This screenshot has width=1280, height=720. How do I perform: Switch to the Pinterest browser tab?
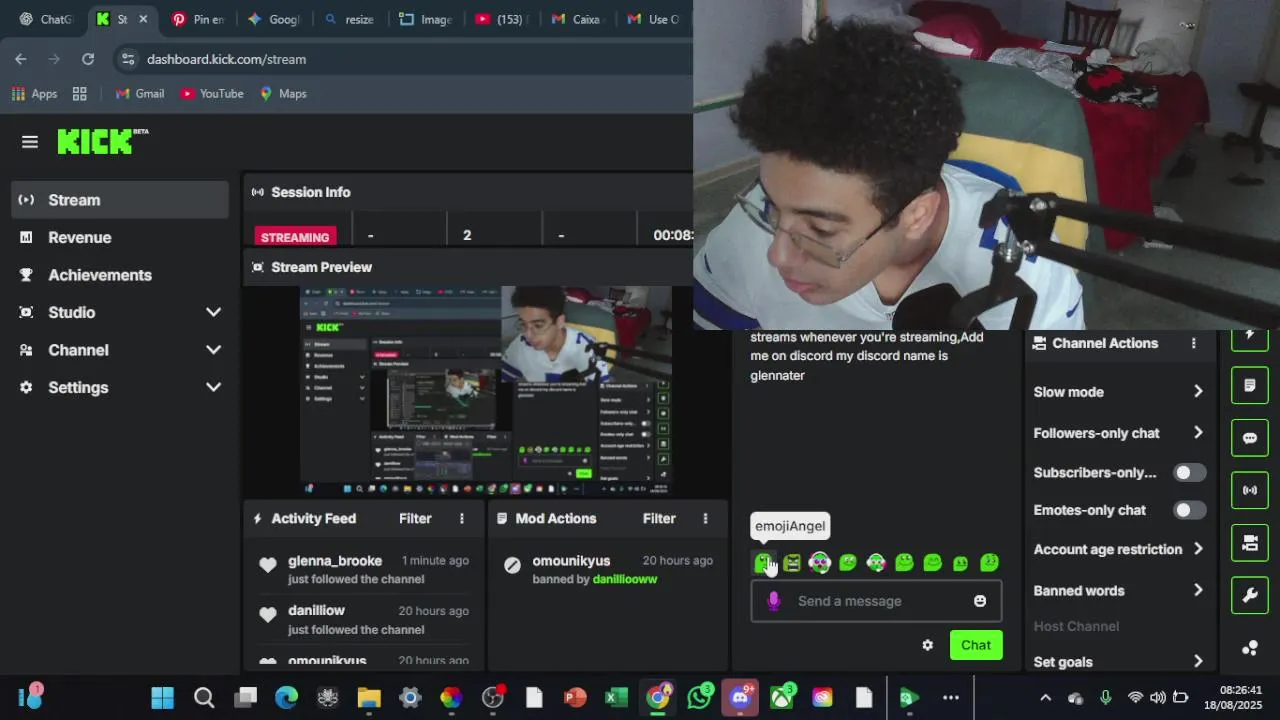(x=198, y=19)
